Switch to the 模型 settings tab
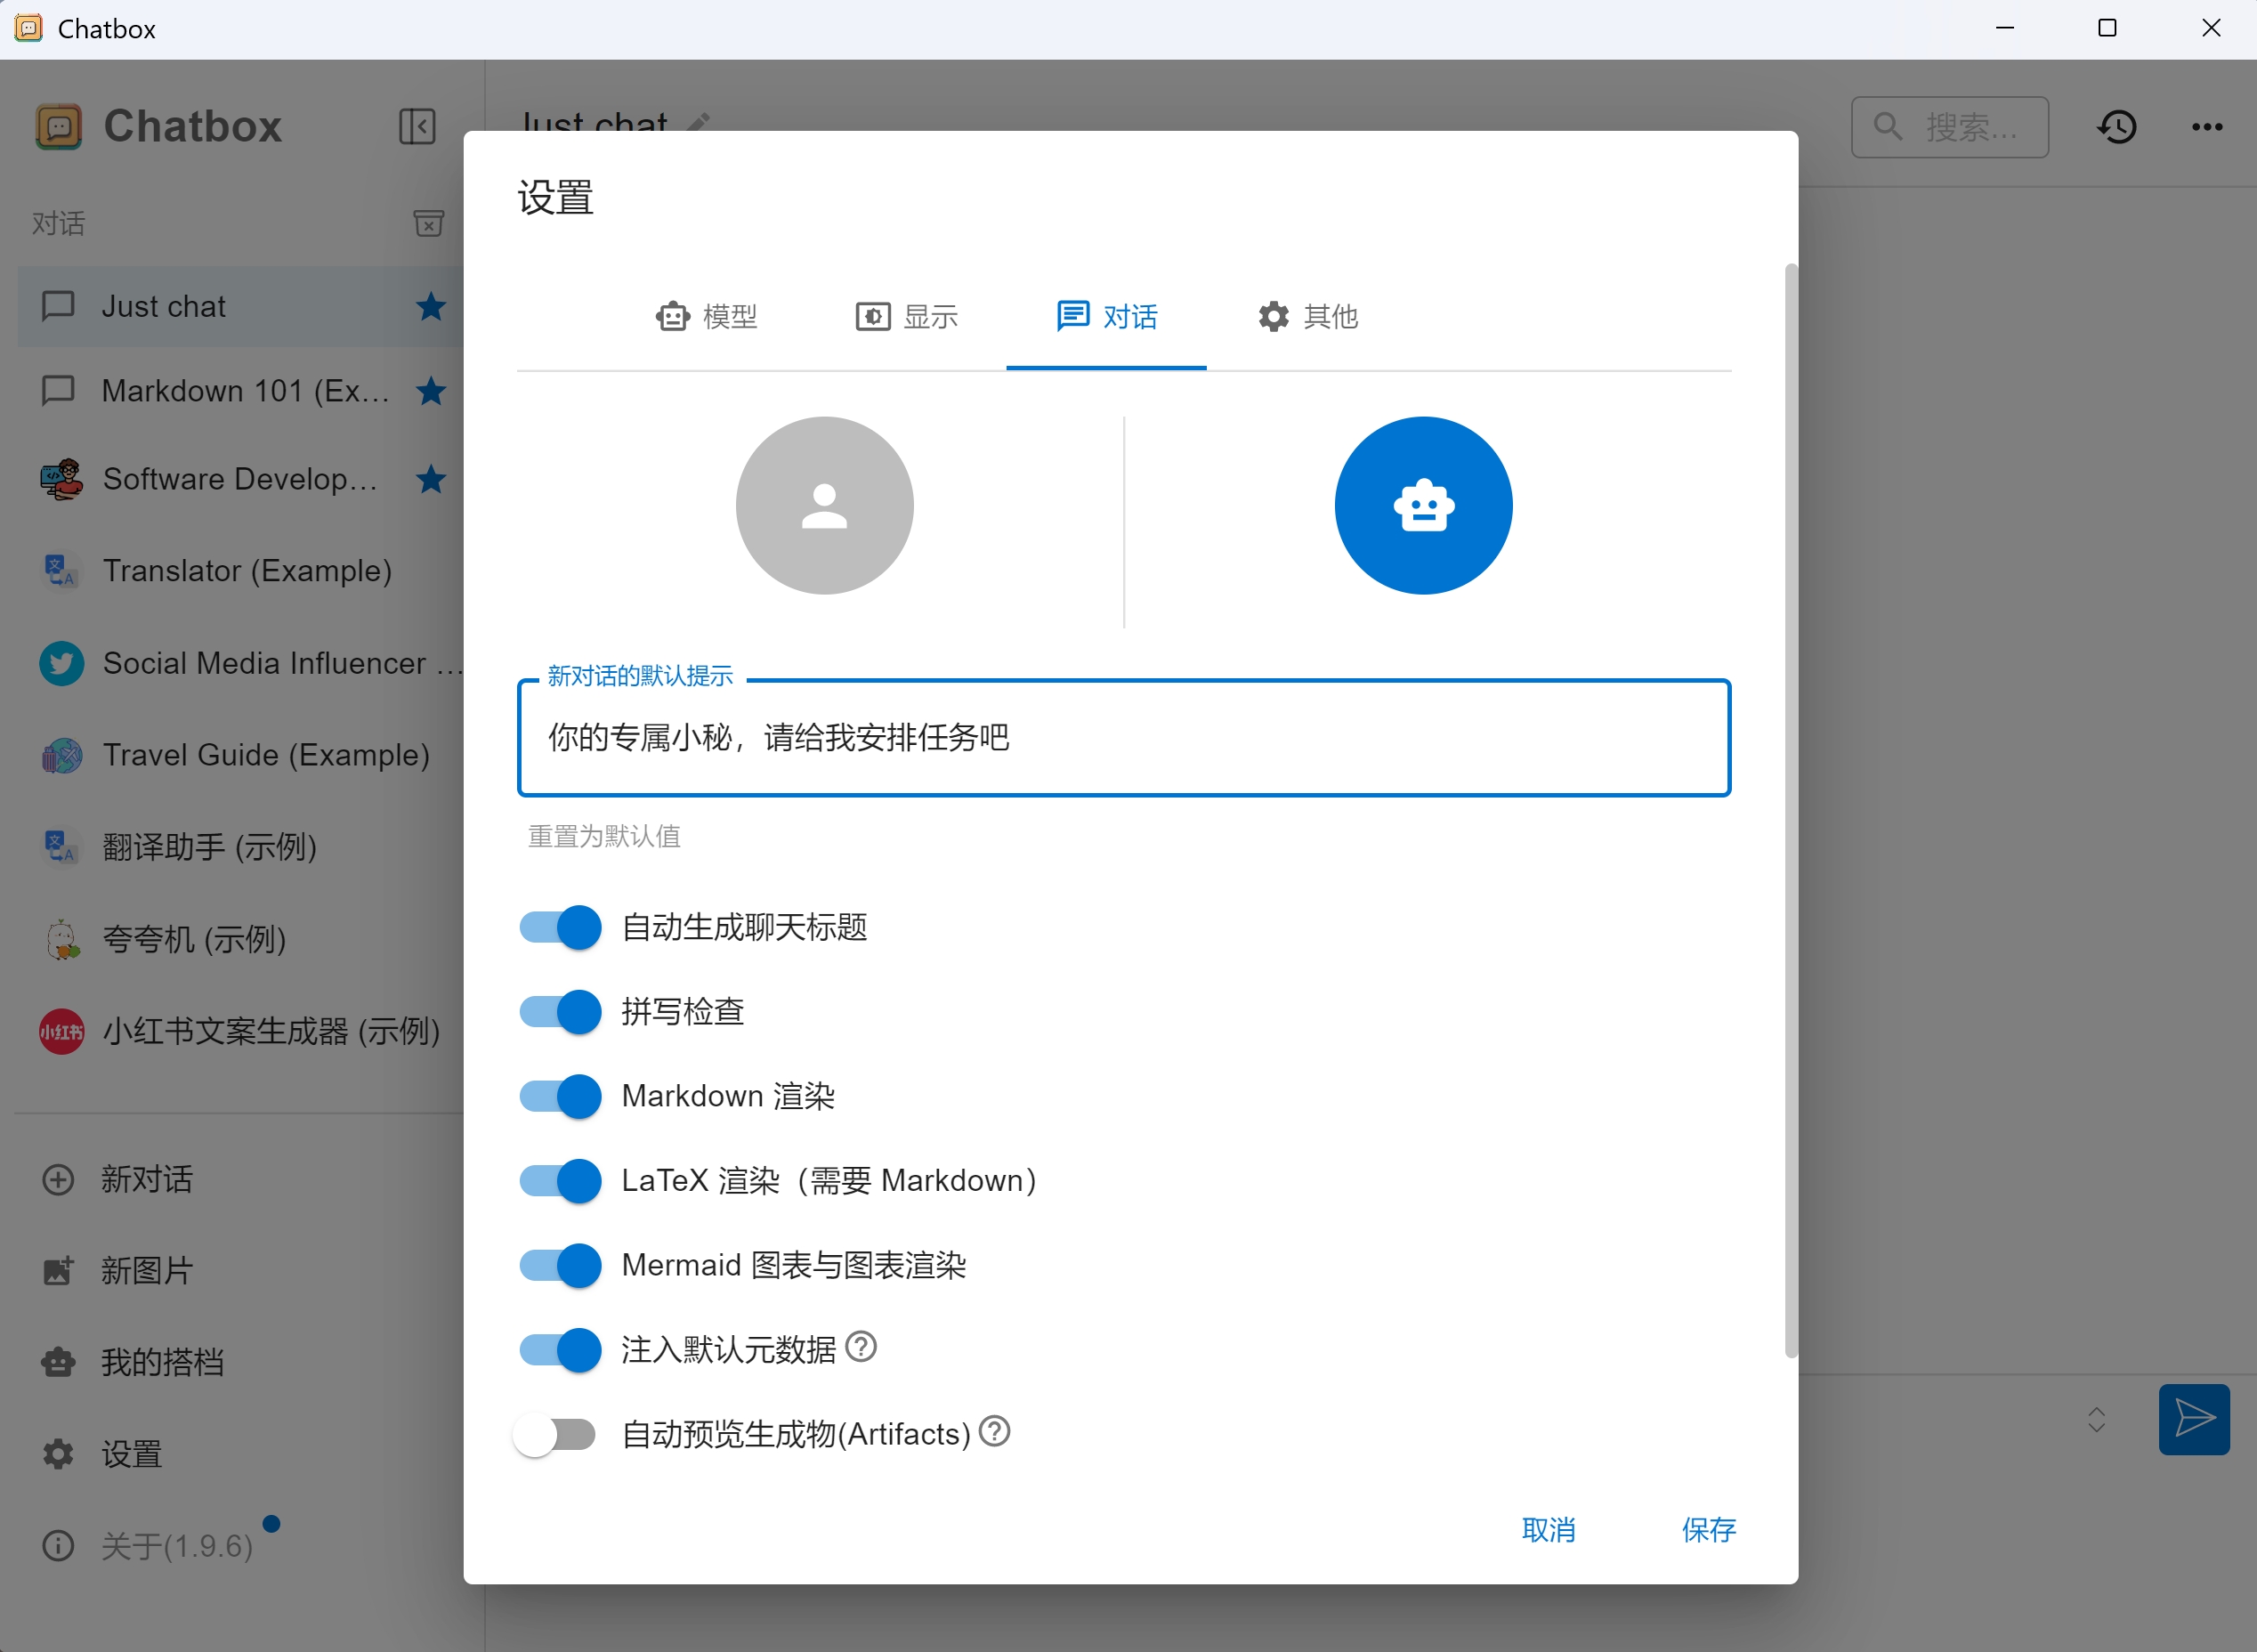This screenshot has height=1652, width=2257. 706,317
